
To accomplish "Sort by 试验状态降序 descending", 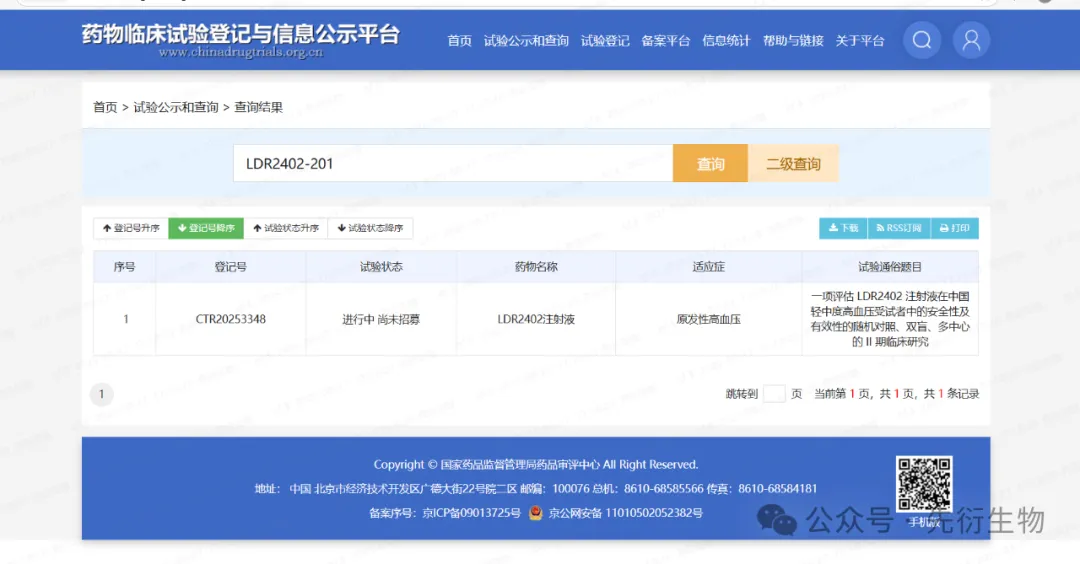I will 370,228.
